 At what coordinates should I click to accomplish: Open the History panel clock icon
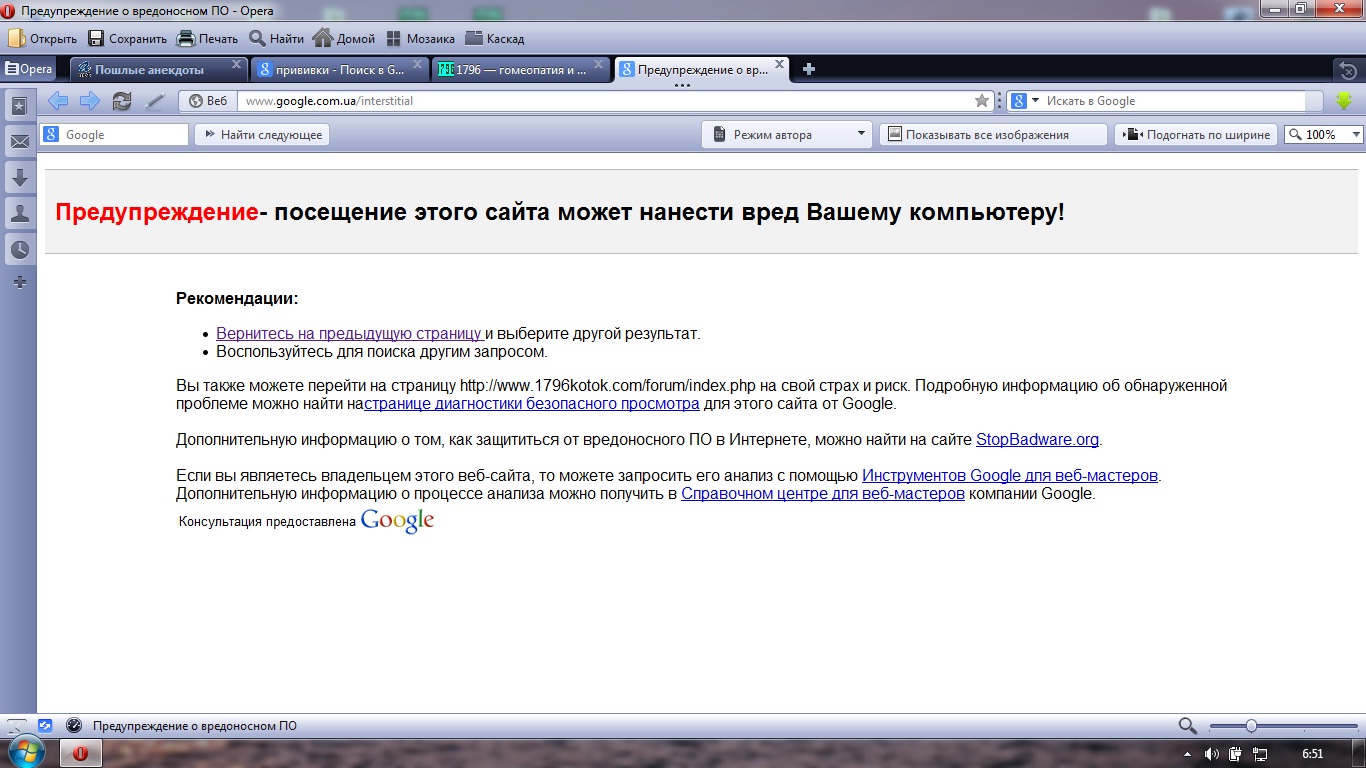[19, 249]
